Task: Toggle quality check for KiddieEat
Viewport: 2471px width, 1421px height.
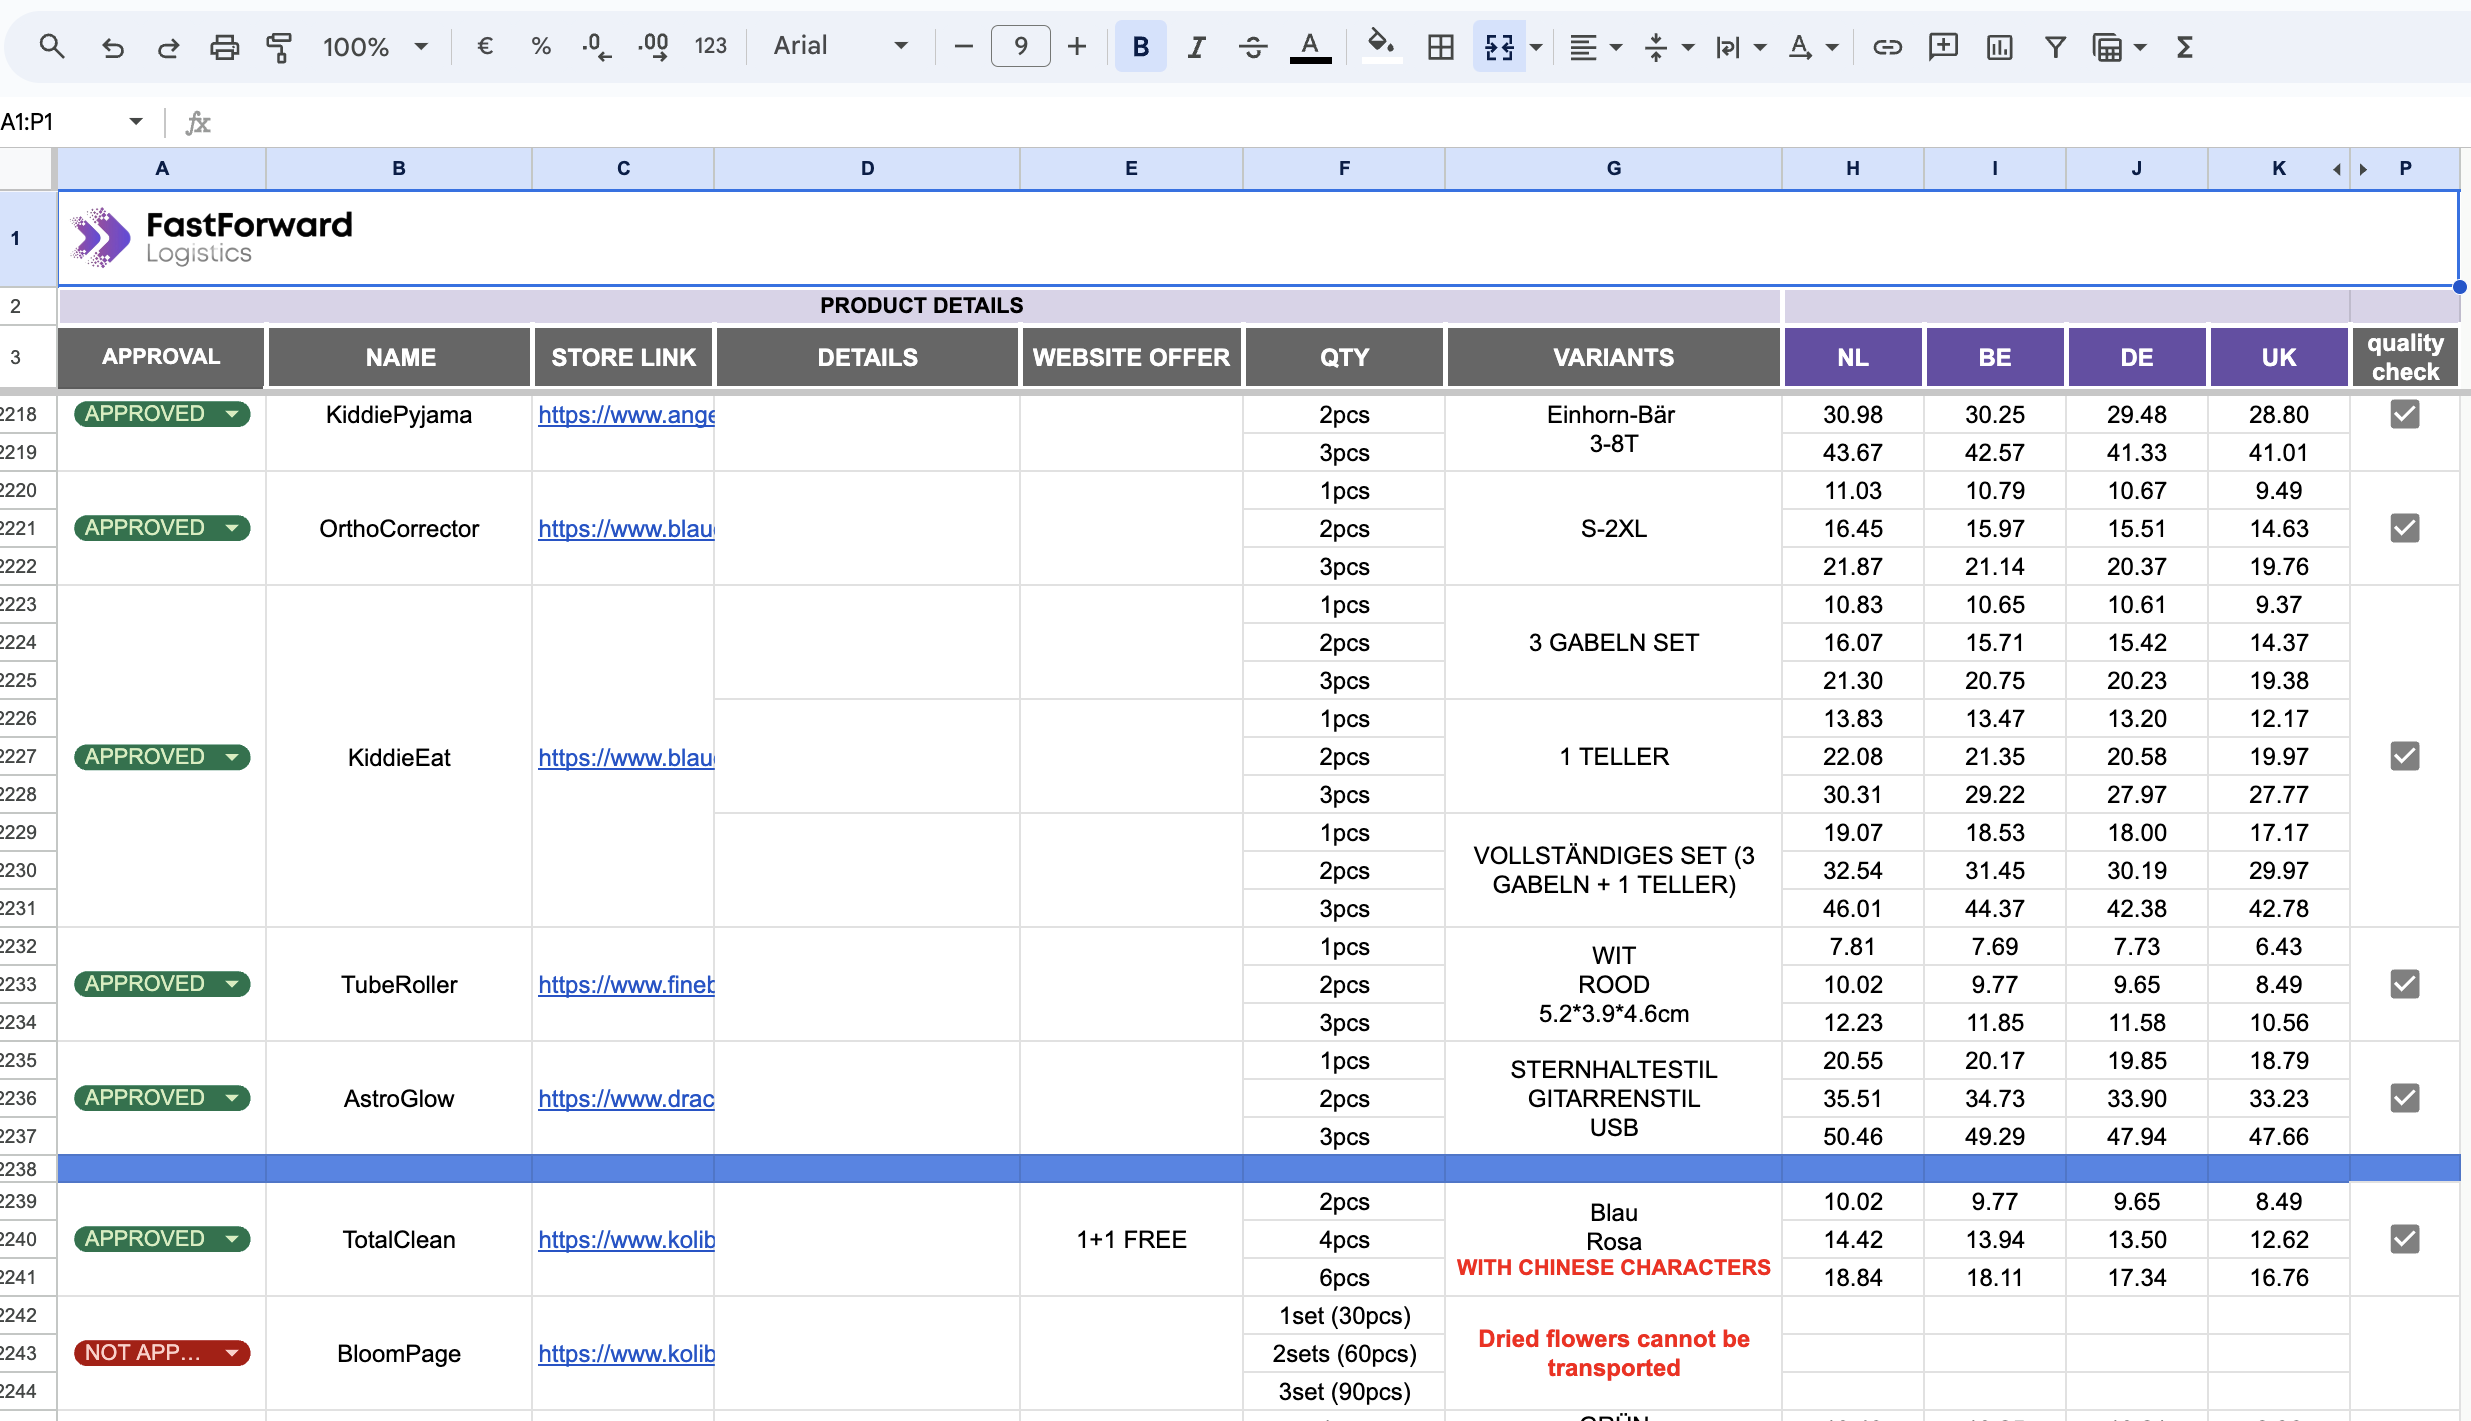Action: click(x=2404, y=756)
